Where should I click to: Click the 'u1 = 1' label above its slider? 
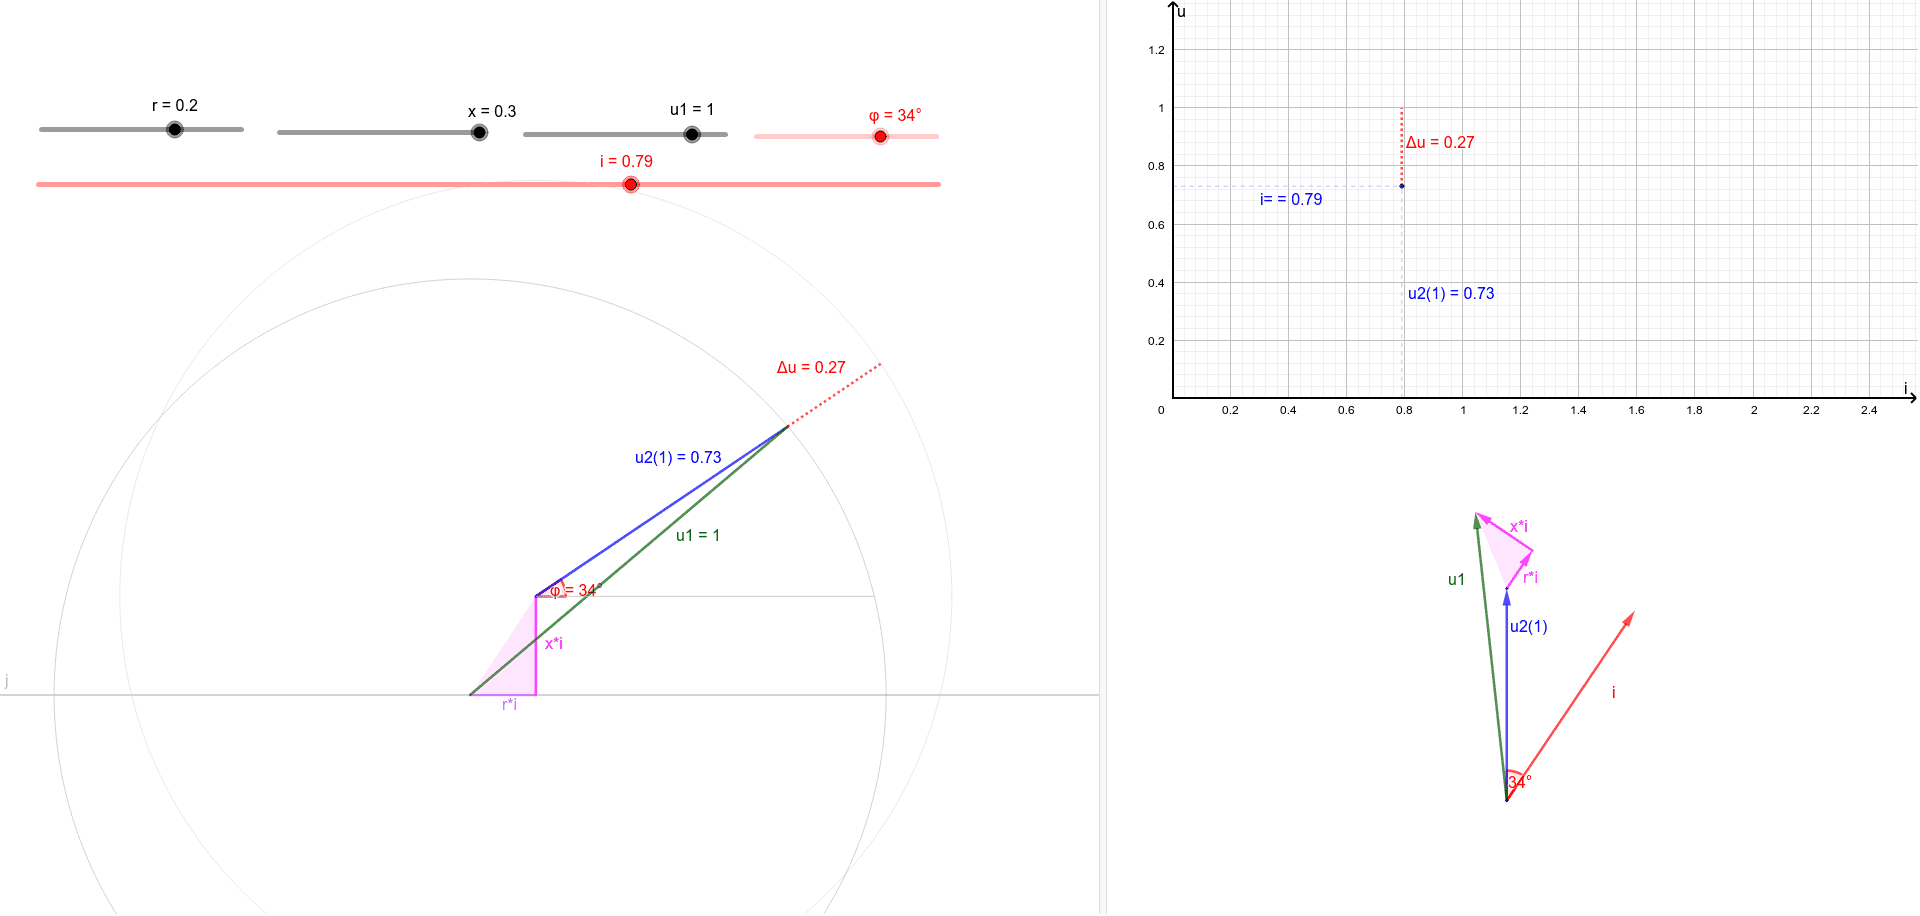tap(692, 109)
